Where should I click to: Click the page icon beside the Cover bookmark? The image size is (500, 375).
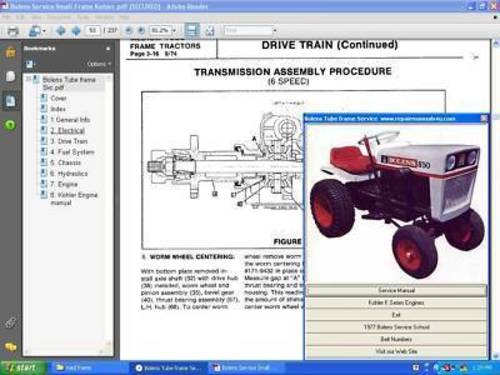pyautogui.click(x=44, y=98)
